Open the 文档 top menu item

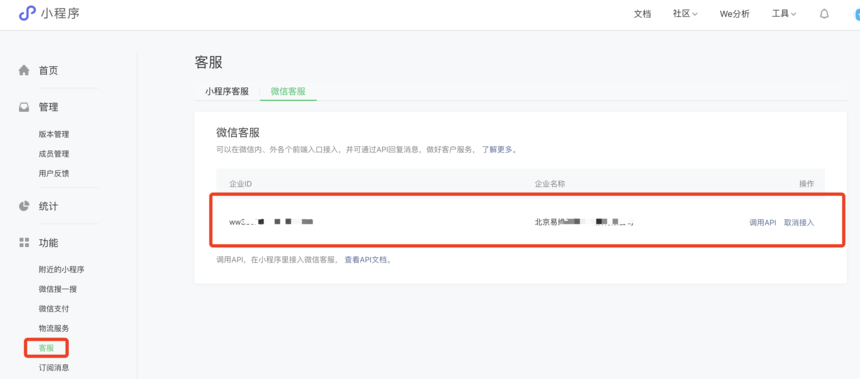(x=642, y=14)
